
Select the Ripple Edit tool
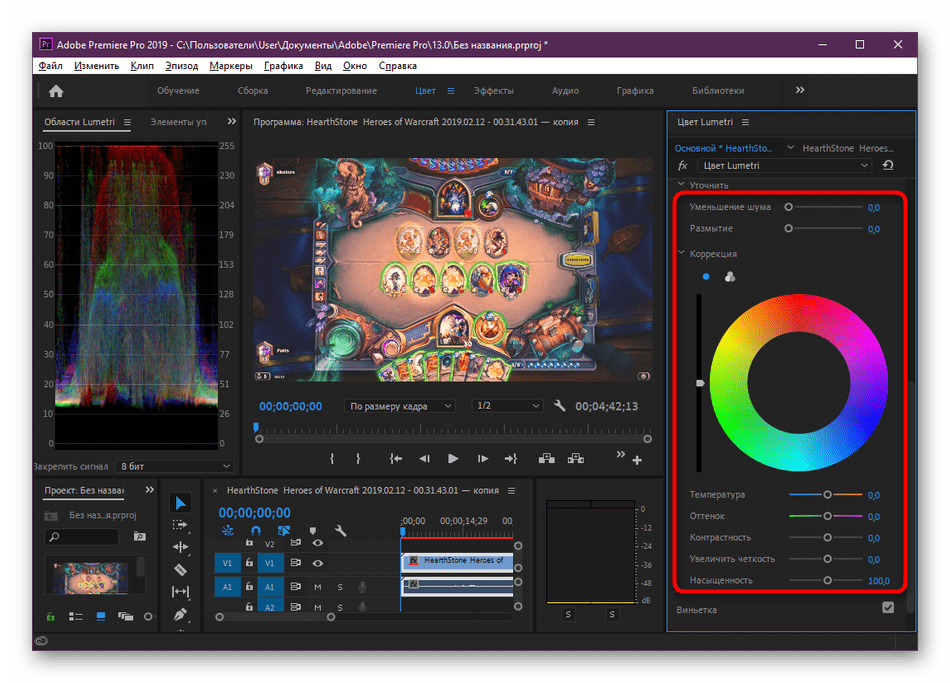point(180,547)
